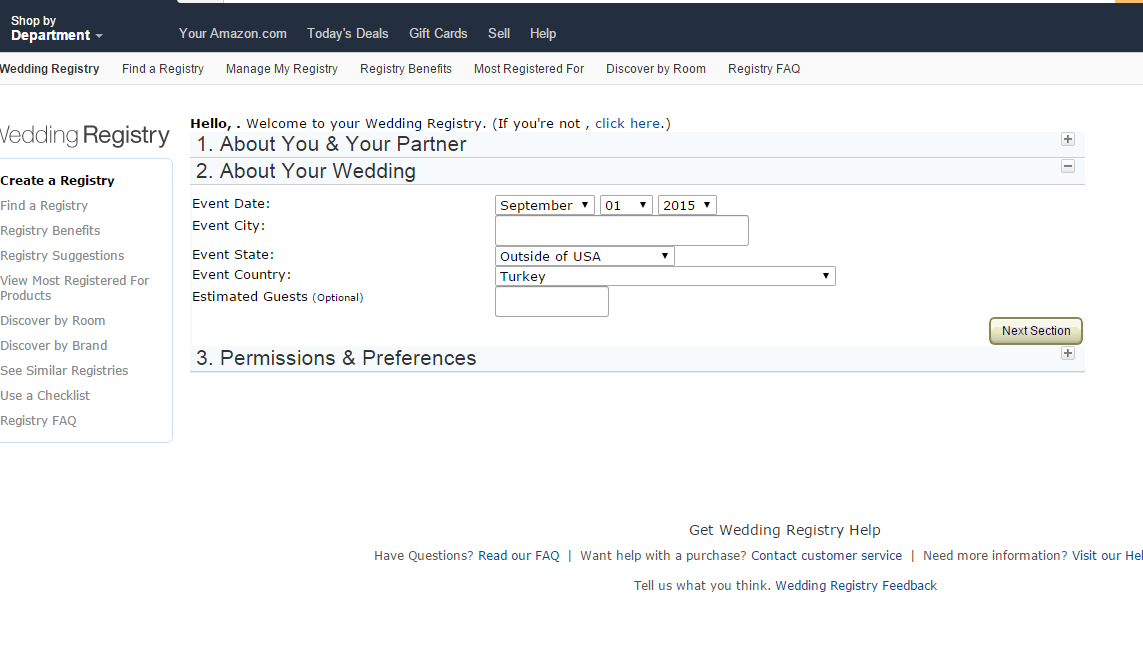
Task: Select Registry Benefits in sidebar
Action: click(50, 230)
